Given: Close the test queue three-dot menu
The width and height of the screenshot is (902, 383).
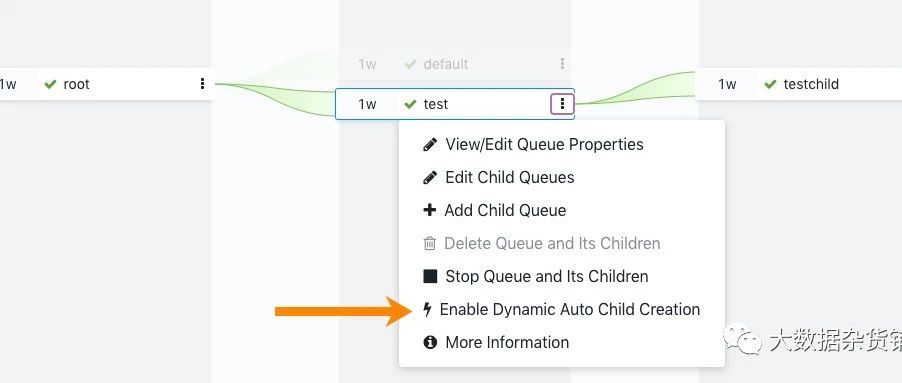Looking at the screenshot, I should click(563, 104).
